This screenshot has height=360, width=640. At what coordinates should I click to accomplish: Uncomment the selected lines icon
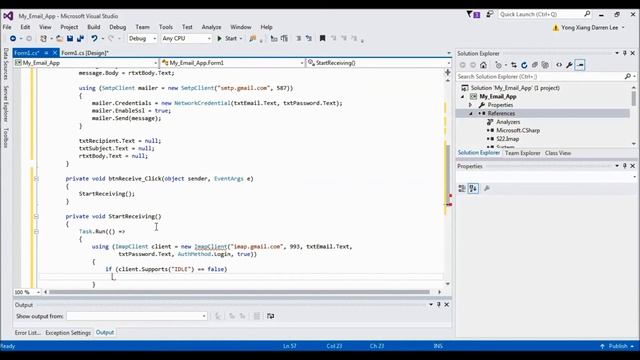[x=309, y=38]
